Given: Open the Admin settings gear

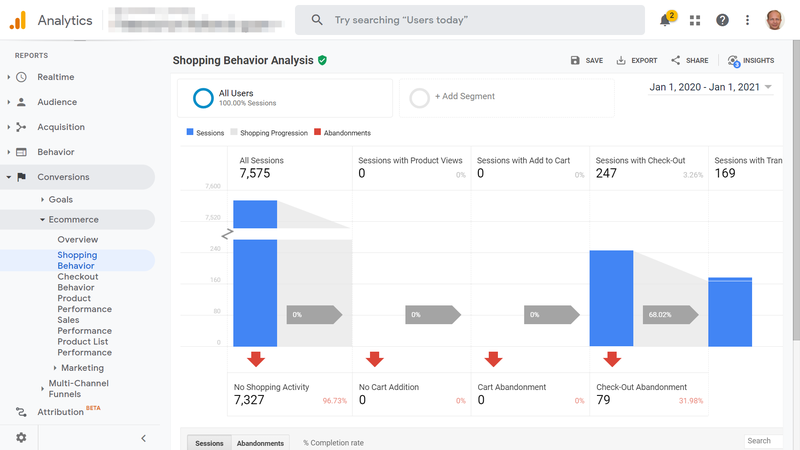Looking at the screenshot, I should (21, 438).
